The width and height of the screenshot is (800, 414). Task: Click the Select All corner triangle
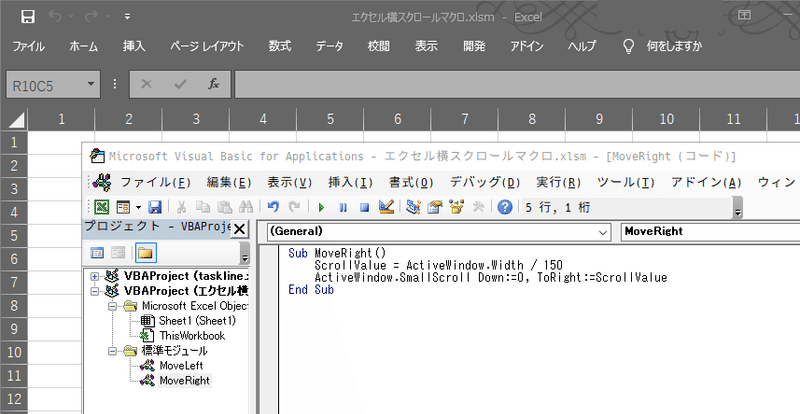15,120
